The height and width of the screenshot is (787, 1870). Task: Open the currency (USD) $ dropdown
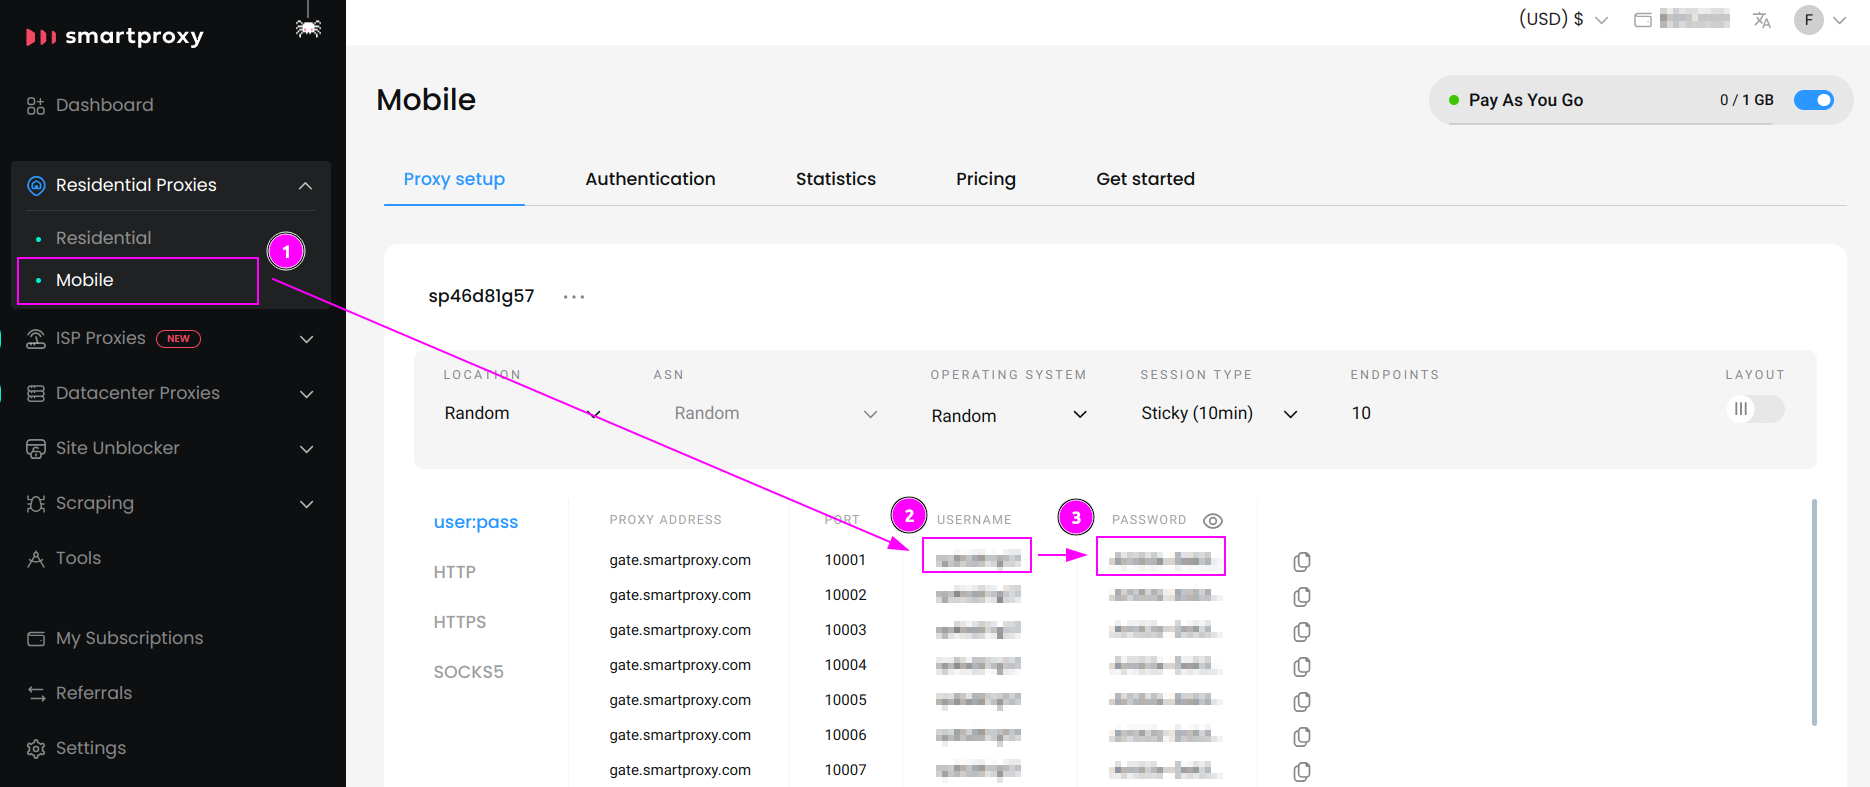(x=1563, y=19)
